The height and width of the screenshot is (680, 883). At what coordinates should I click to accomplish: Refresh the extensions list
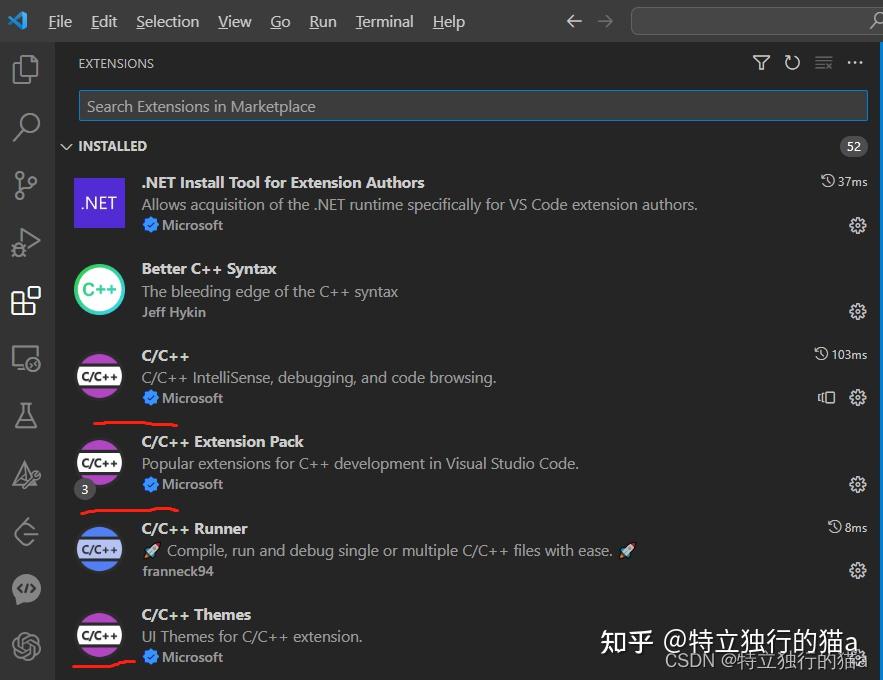(x=792, y=62)
